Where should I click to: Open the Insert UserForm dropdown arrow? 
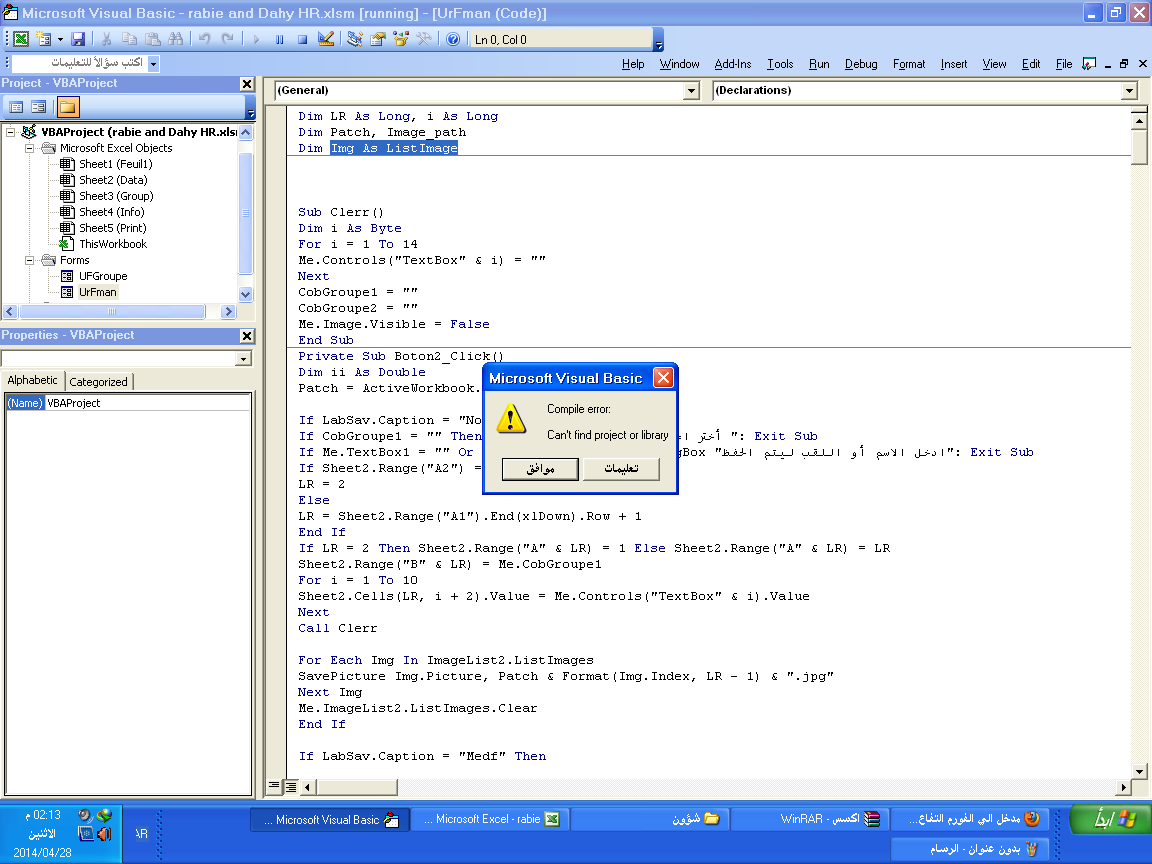(60, 39)
